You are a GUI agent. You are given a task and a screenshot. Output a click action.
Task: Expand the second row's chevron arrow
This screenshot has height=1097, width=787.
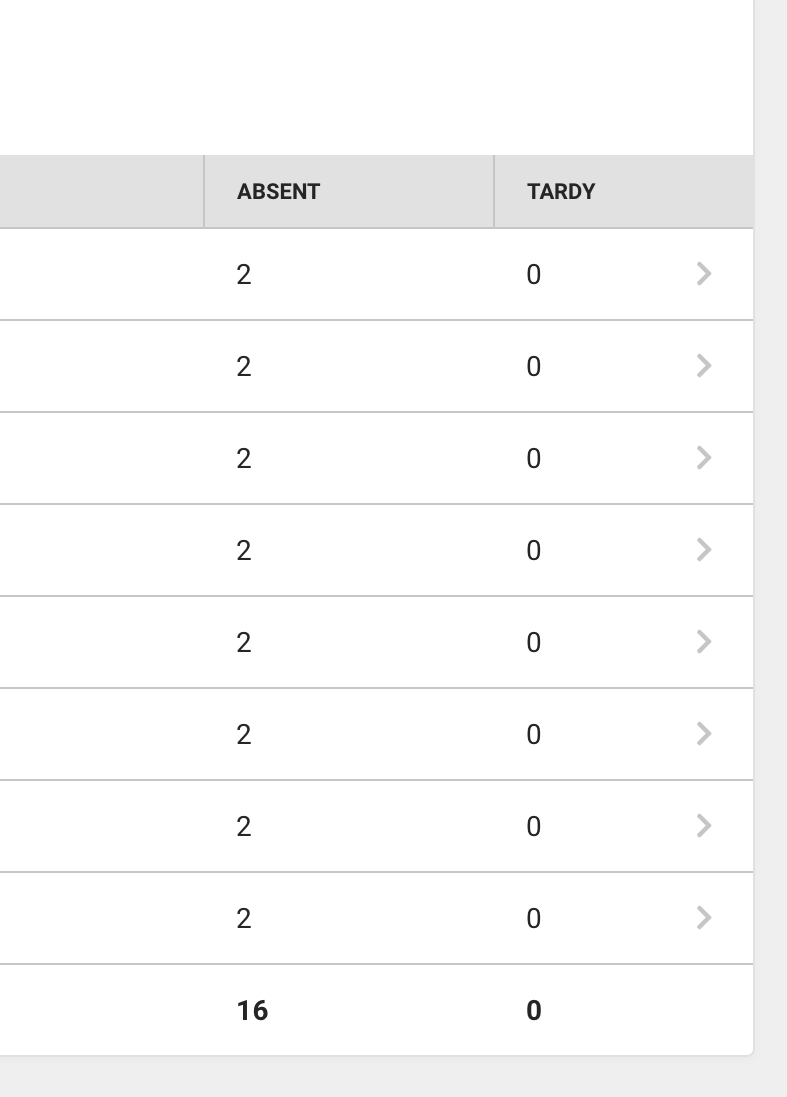(704, 366)
